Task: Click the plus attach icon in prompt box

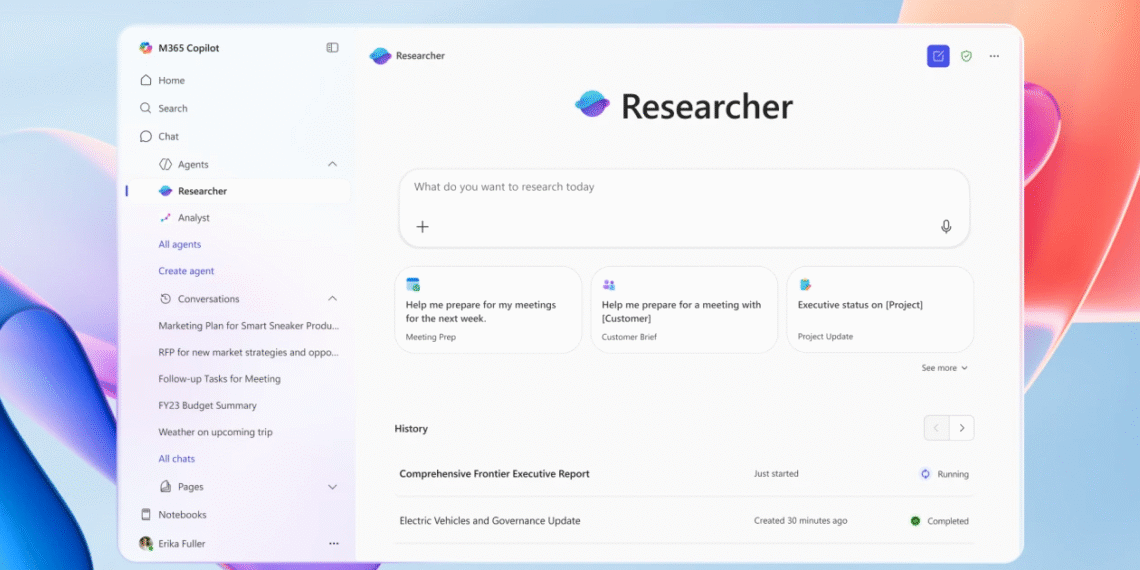Action: 422,227
